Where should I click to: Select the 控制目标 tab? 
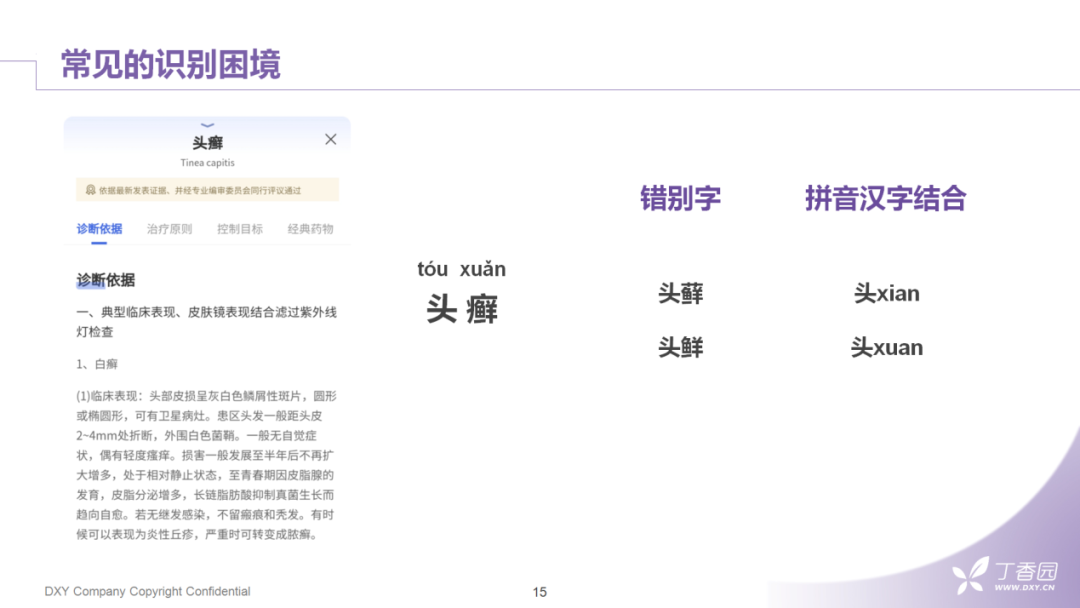point(240,229)
